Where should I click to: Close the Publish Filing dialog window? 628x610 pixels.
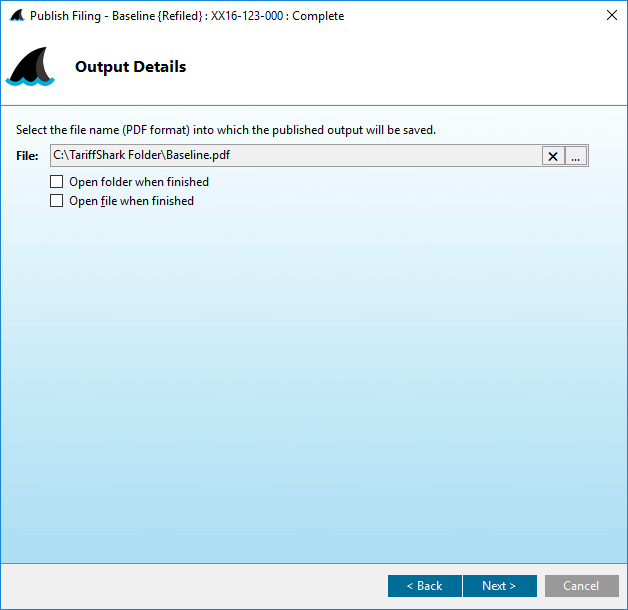coord(611,16)
